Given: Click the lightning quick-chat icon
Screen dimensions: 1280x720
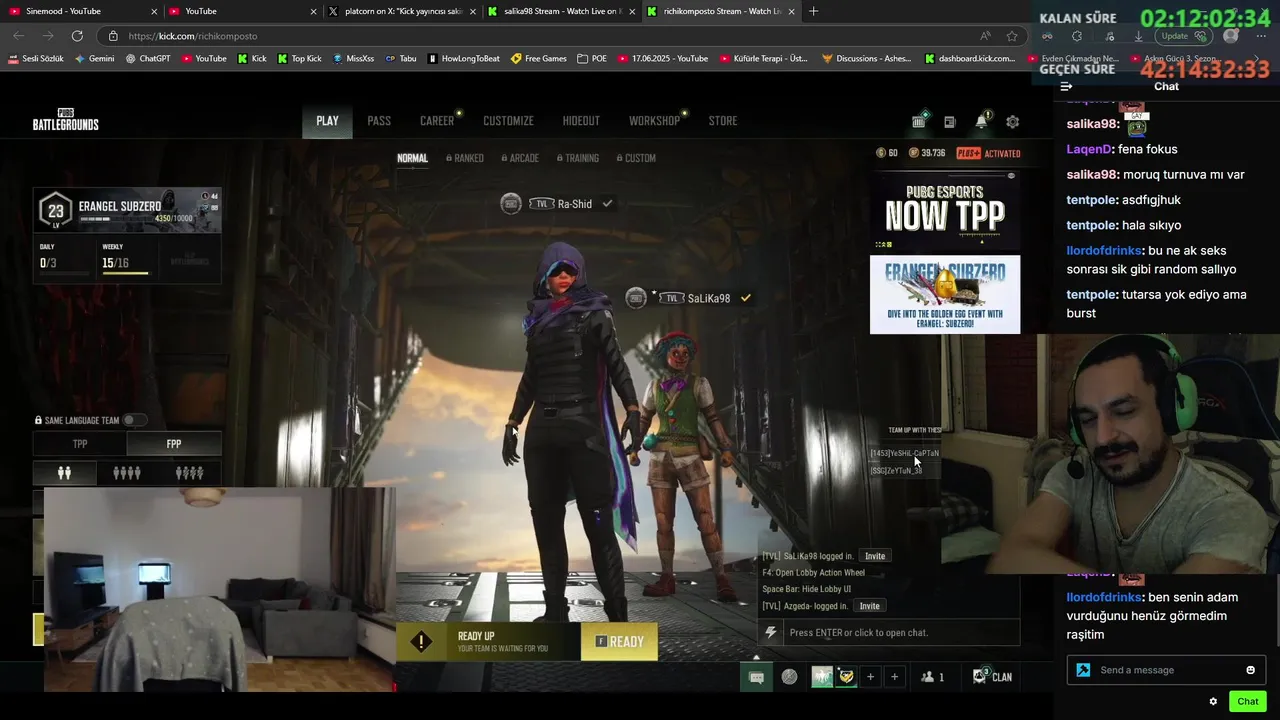Looking at the screenshot, I should pos(770,632).
